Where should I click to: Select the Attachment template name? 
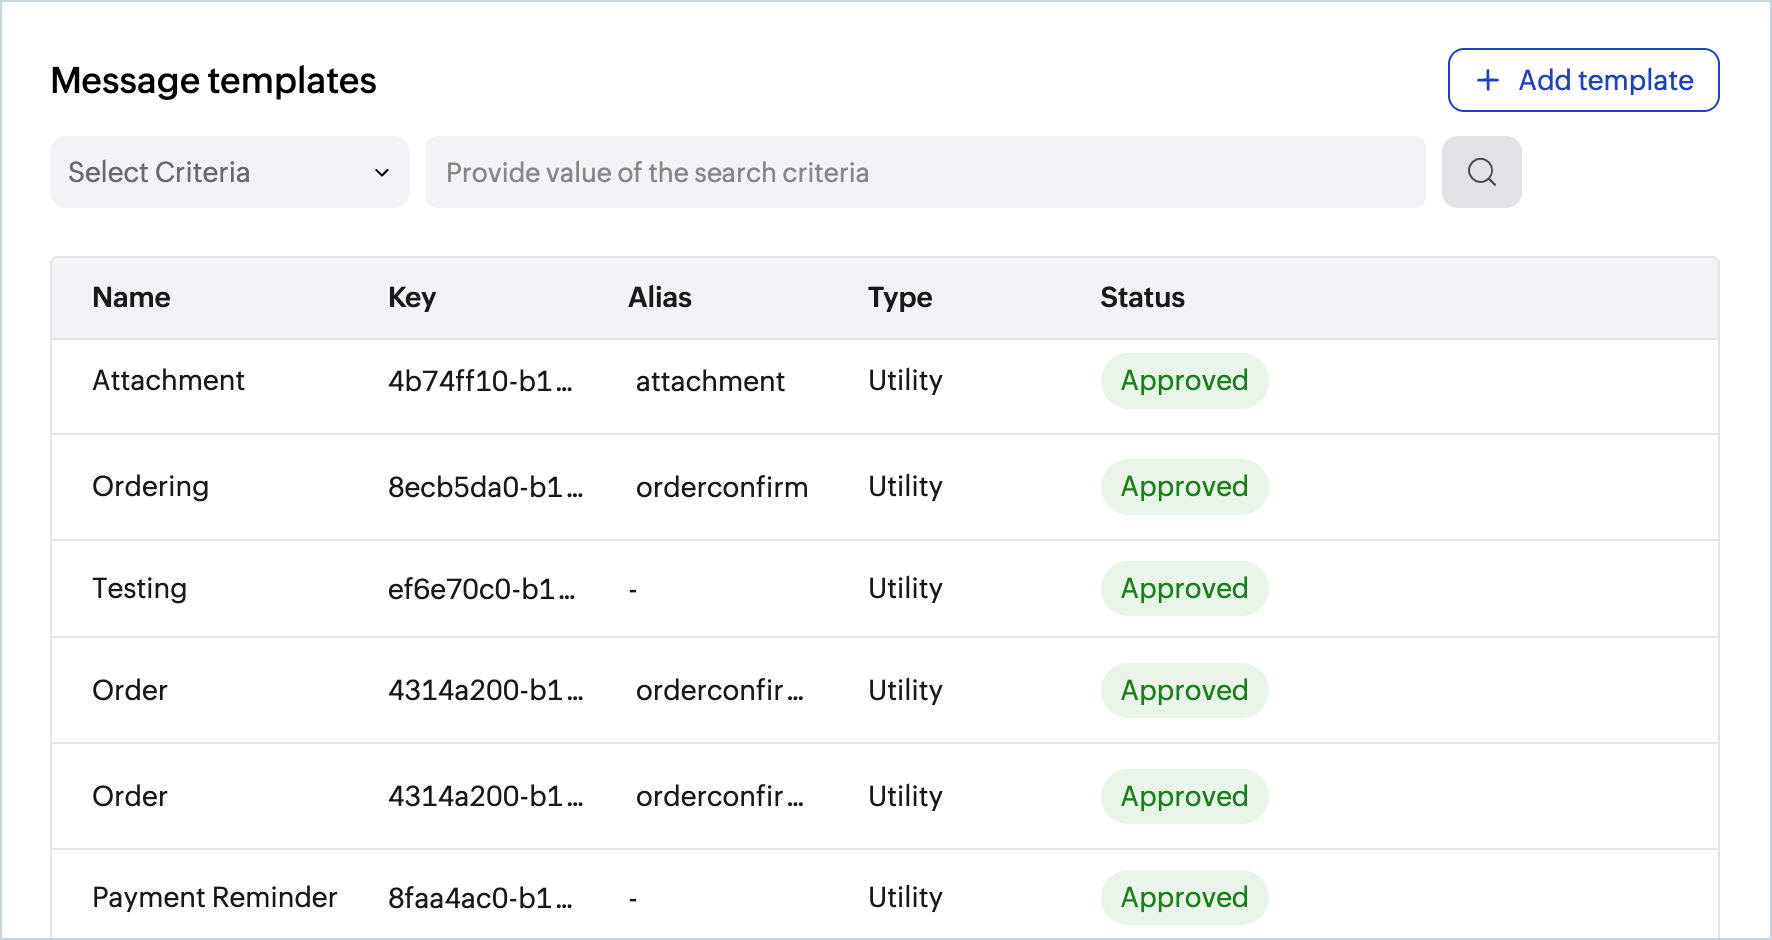pyautogui.click(x=168, y=380)
